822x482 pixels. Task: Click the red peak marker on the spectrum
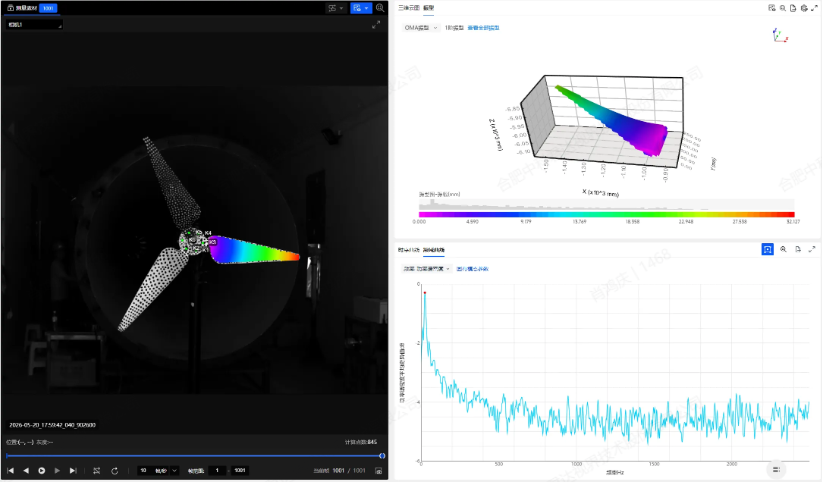coord(425,293)
